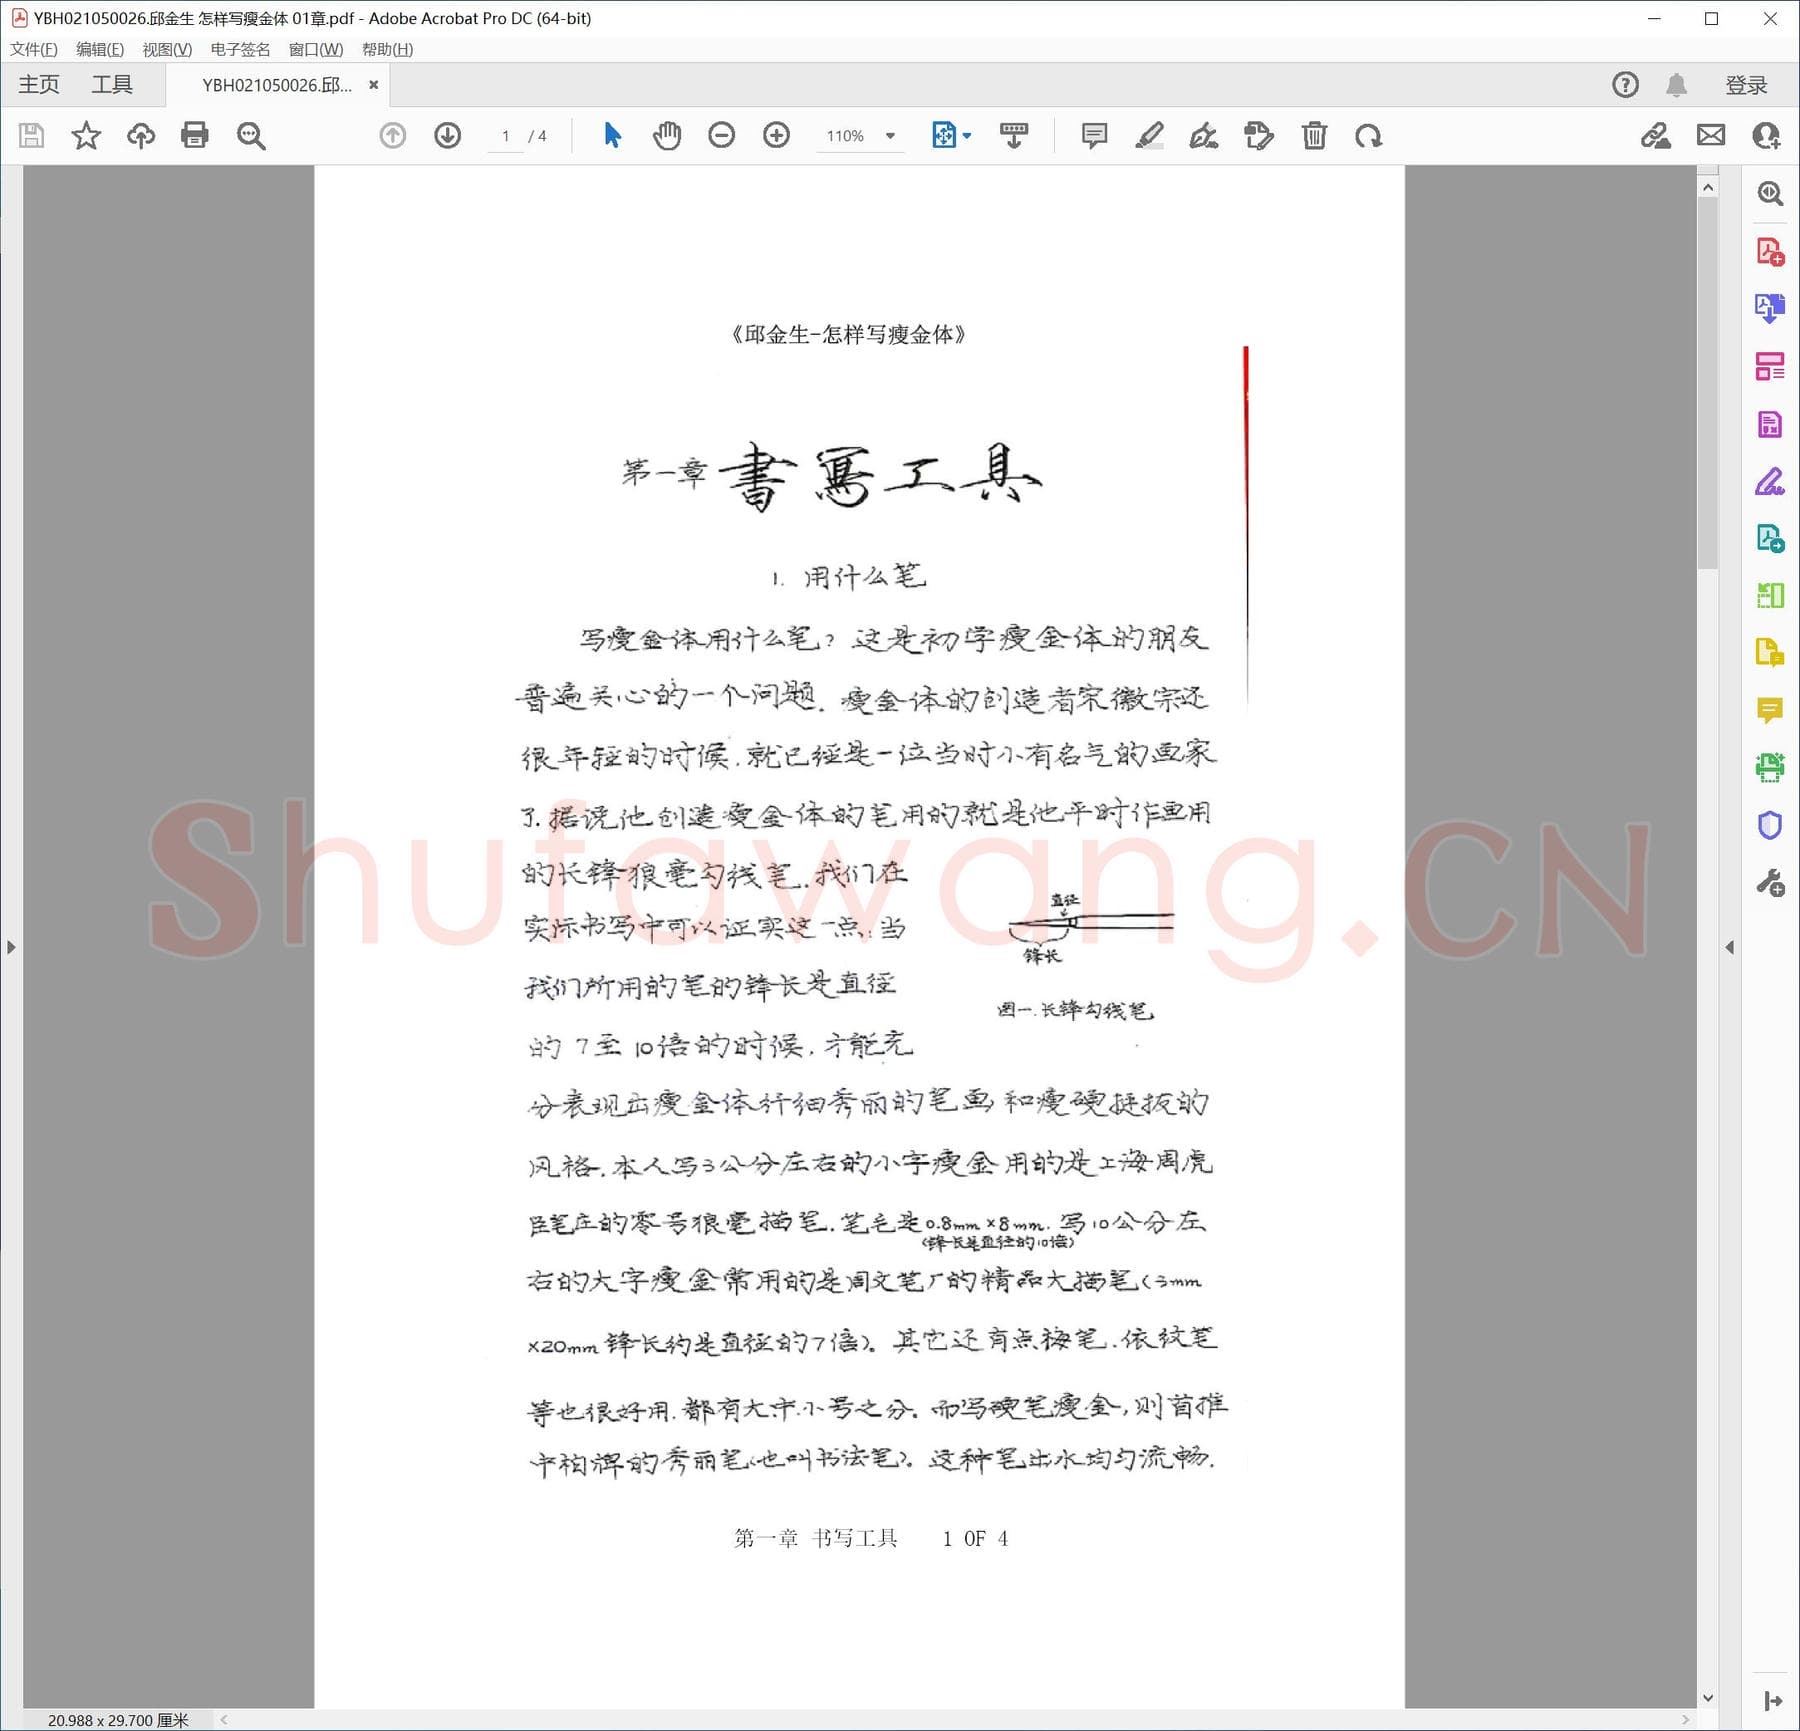Select the highlight text pen tool
Viewport: 1800px width, 1731px height.
[1149, 135]
